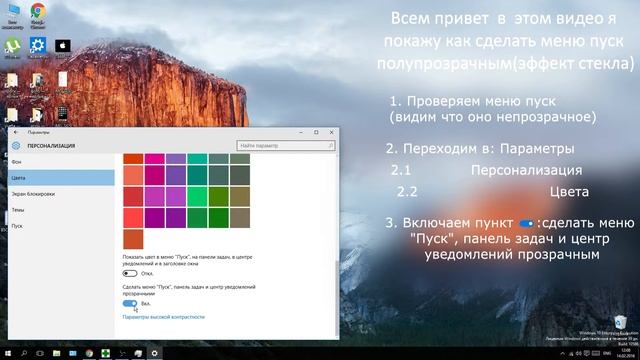Screen dimensions: 640x360
Task: Select the Apple logo desktop icon
Action: [x=62, y=48]
